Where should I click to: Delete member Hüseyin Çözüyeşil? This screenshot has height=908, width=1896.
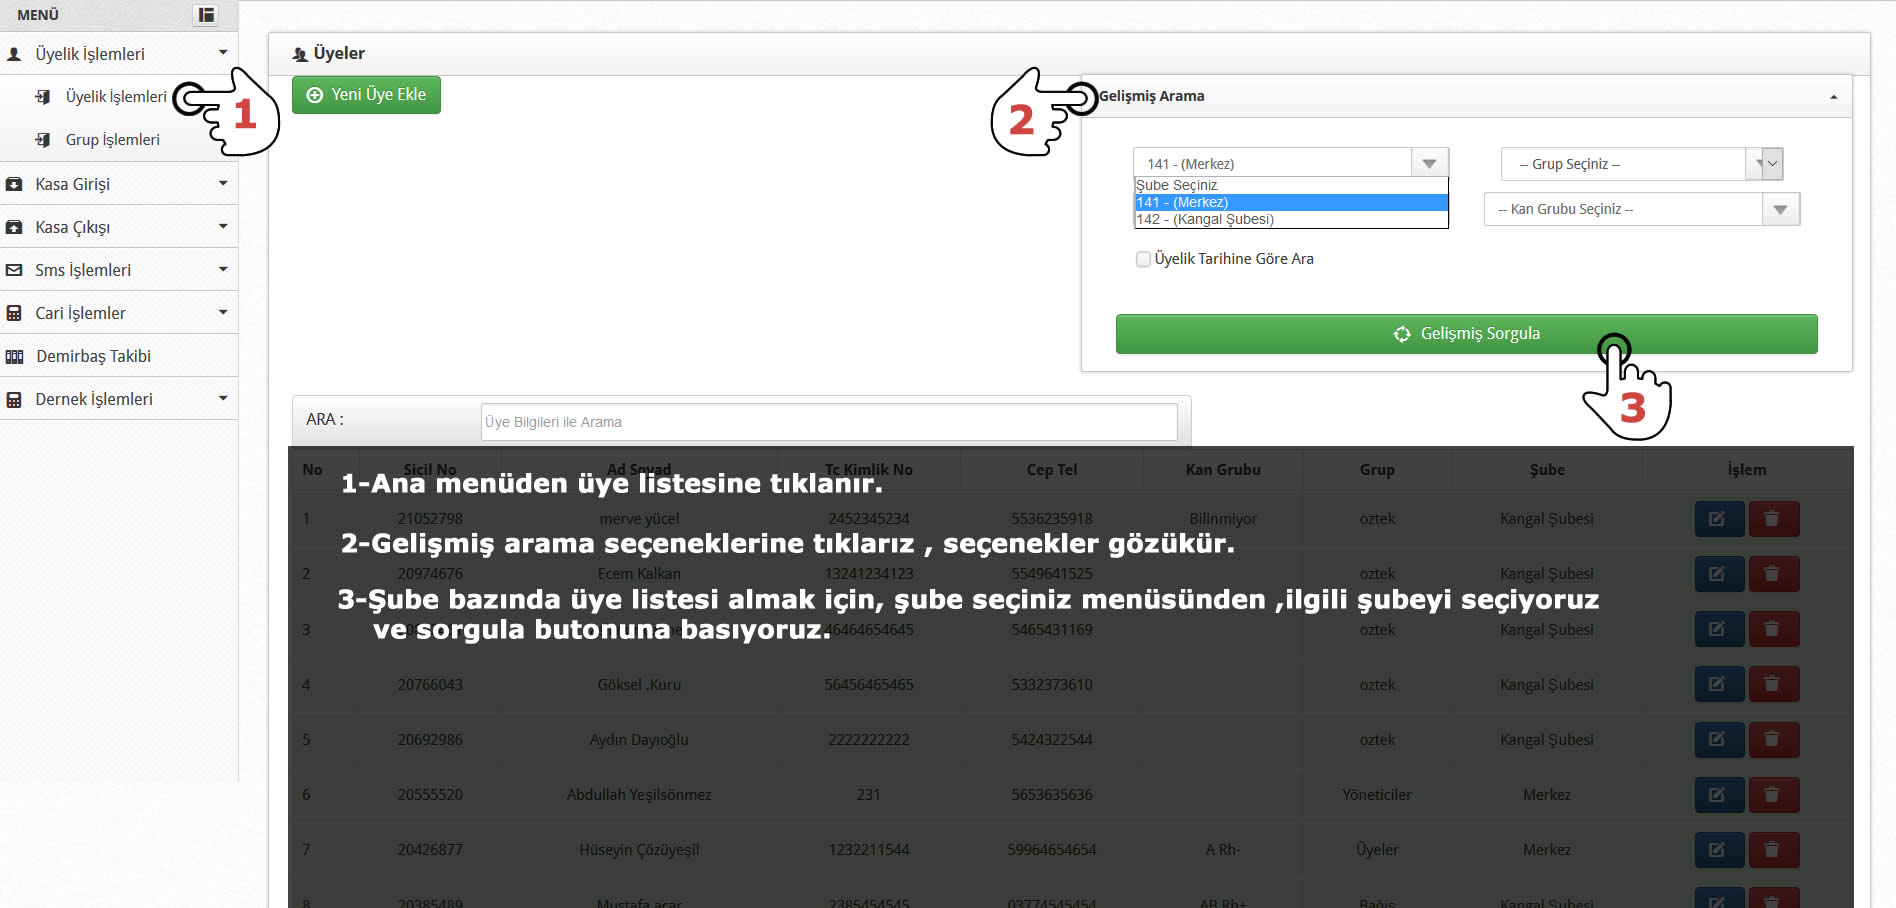(x=1773, y=850)
